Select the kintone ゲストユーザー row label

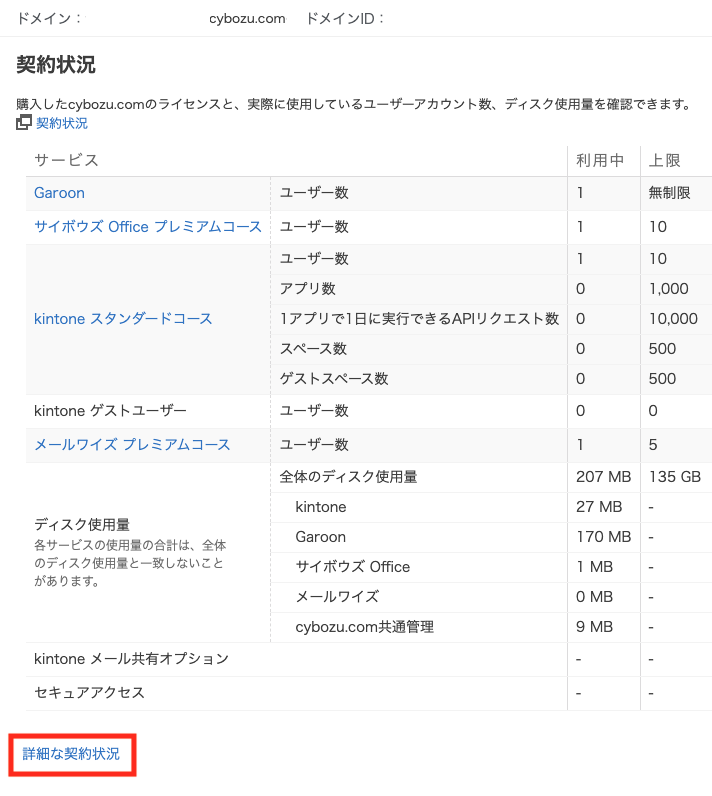click(110, 411)
